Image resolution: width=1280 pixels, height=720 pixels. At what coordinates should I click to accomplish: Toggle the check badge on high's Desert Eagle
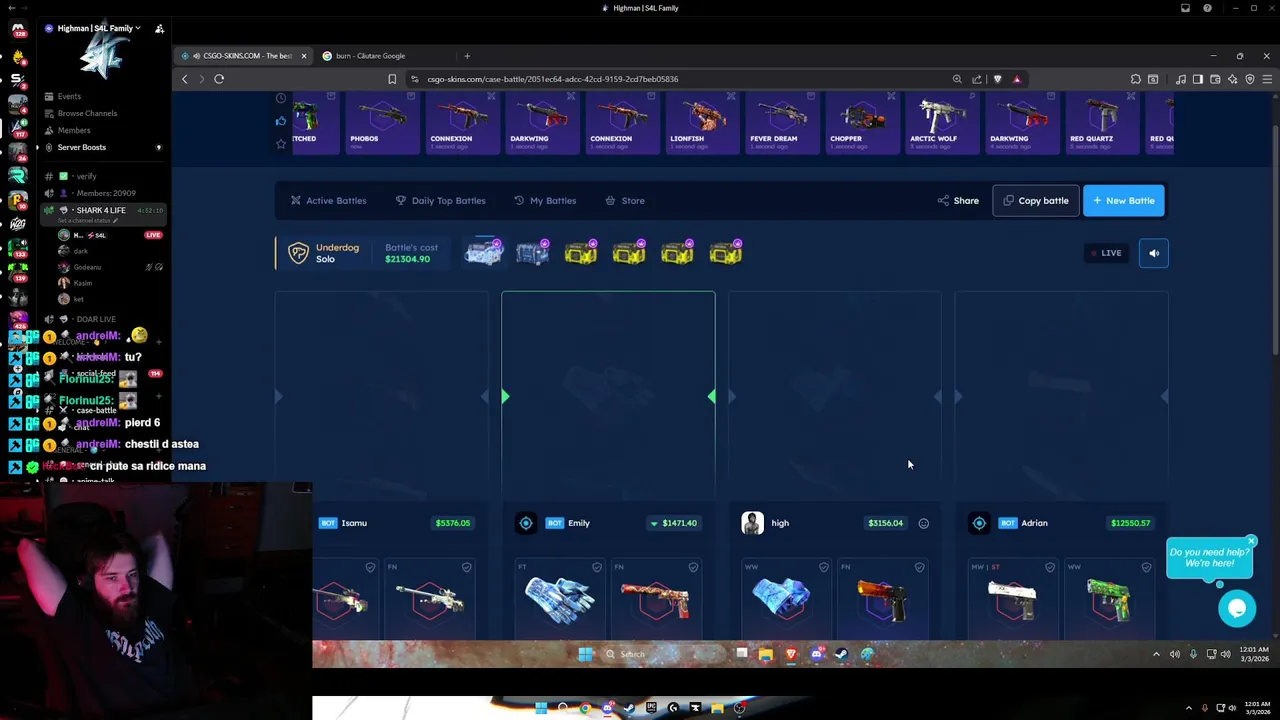(919, 567)
